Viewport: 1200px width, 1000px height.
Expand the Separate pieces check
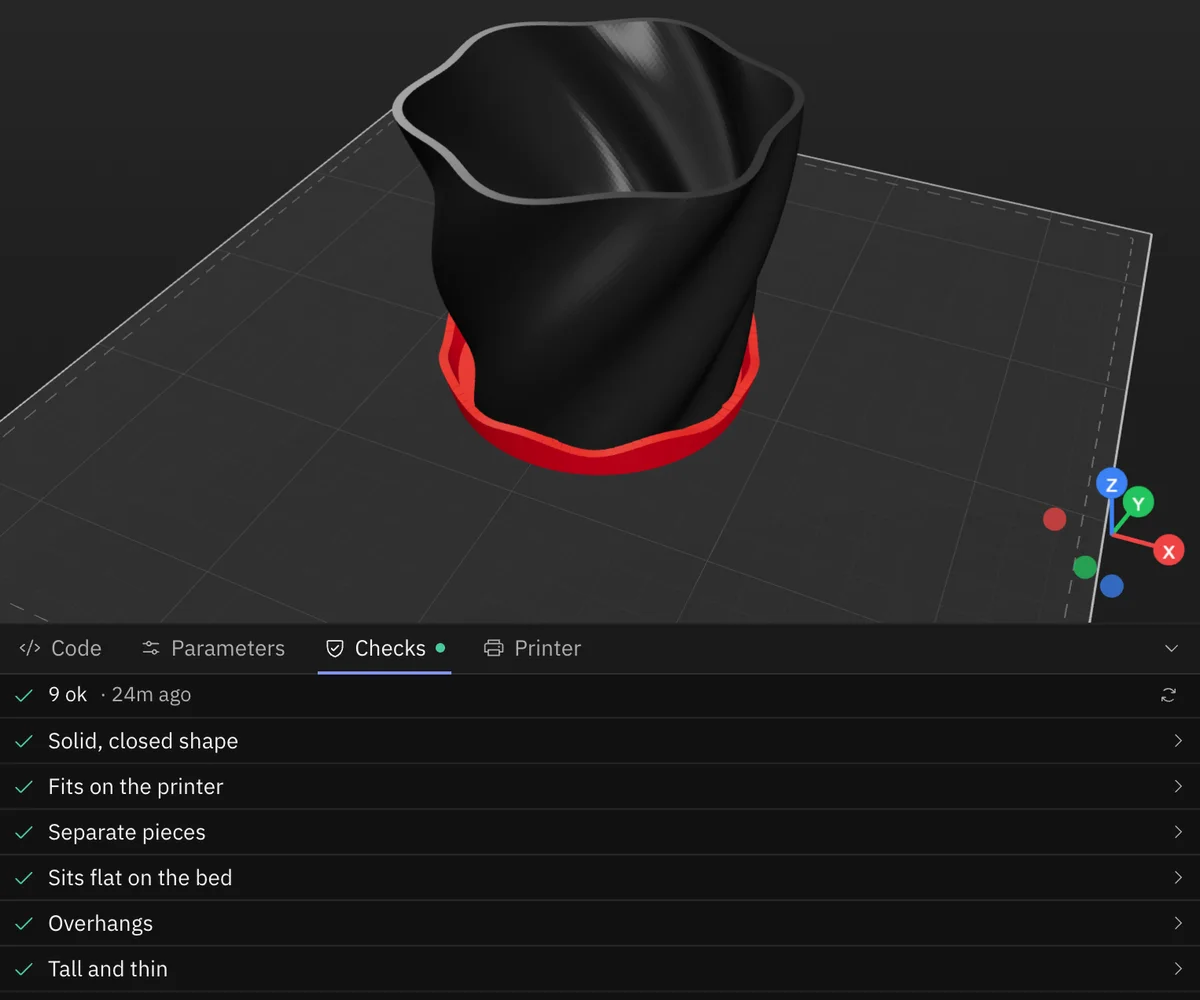point(600,832)
